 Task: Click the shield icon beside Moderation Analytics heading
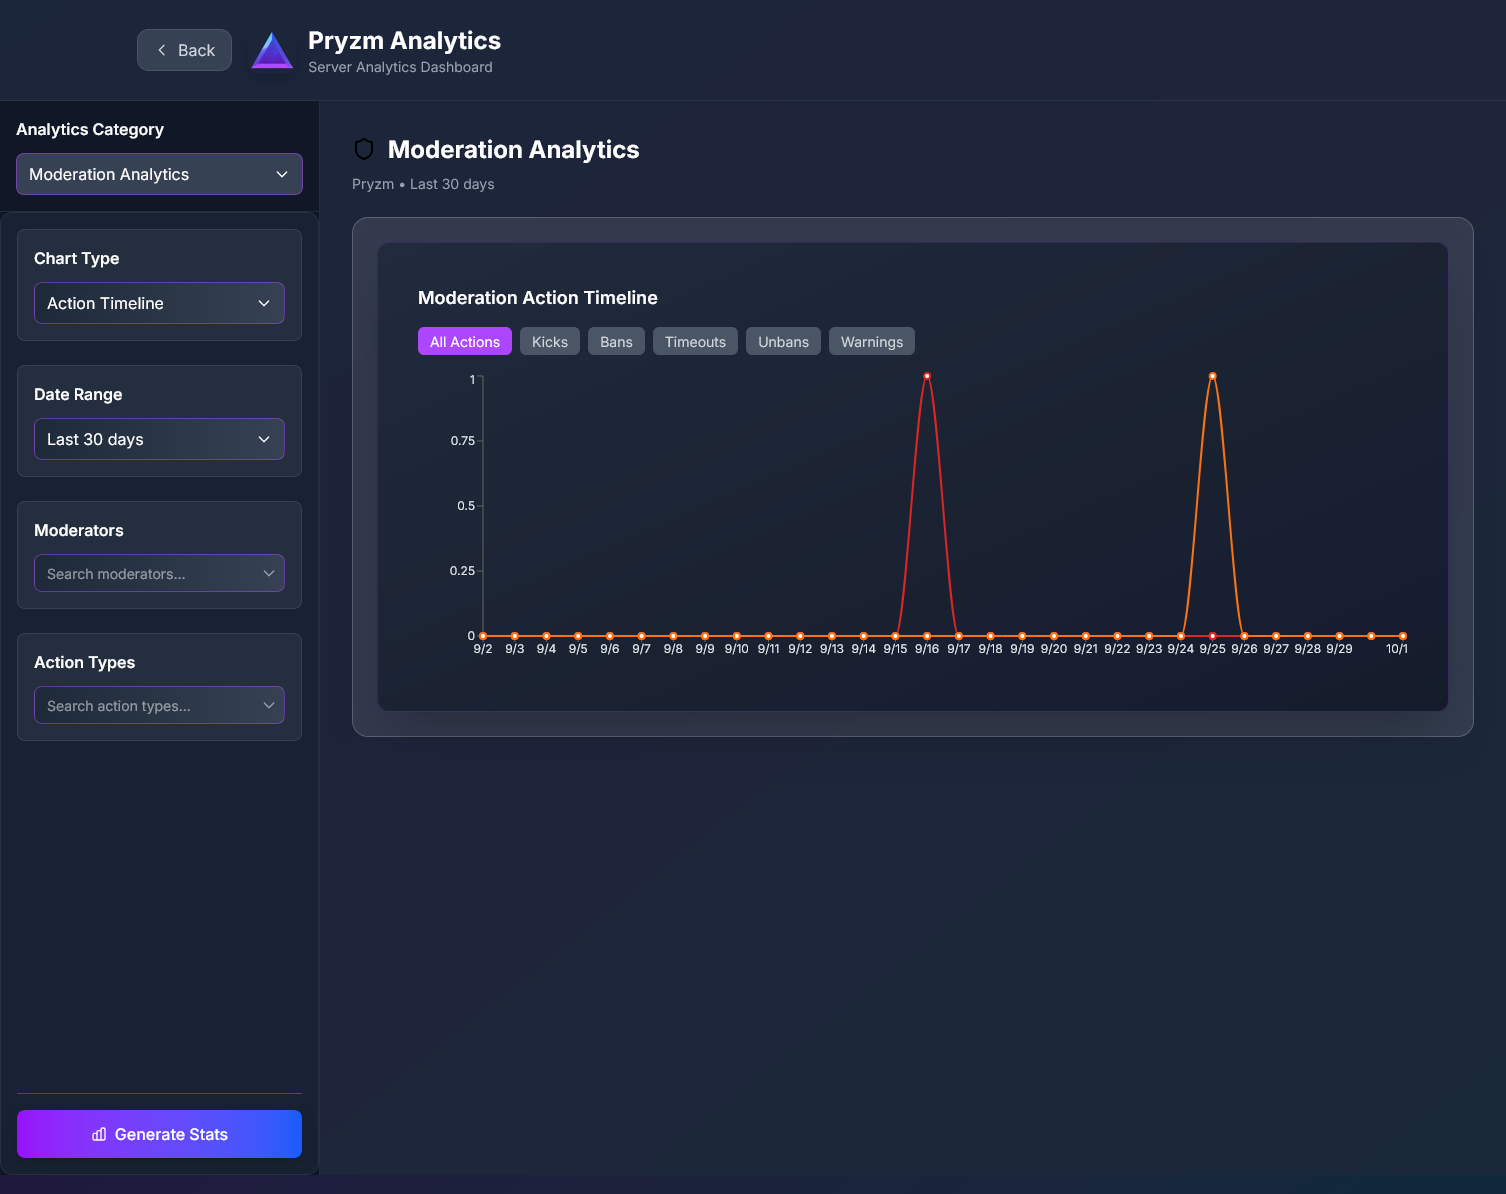point(363,148)
